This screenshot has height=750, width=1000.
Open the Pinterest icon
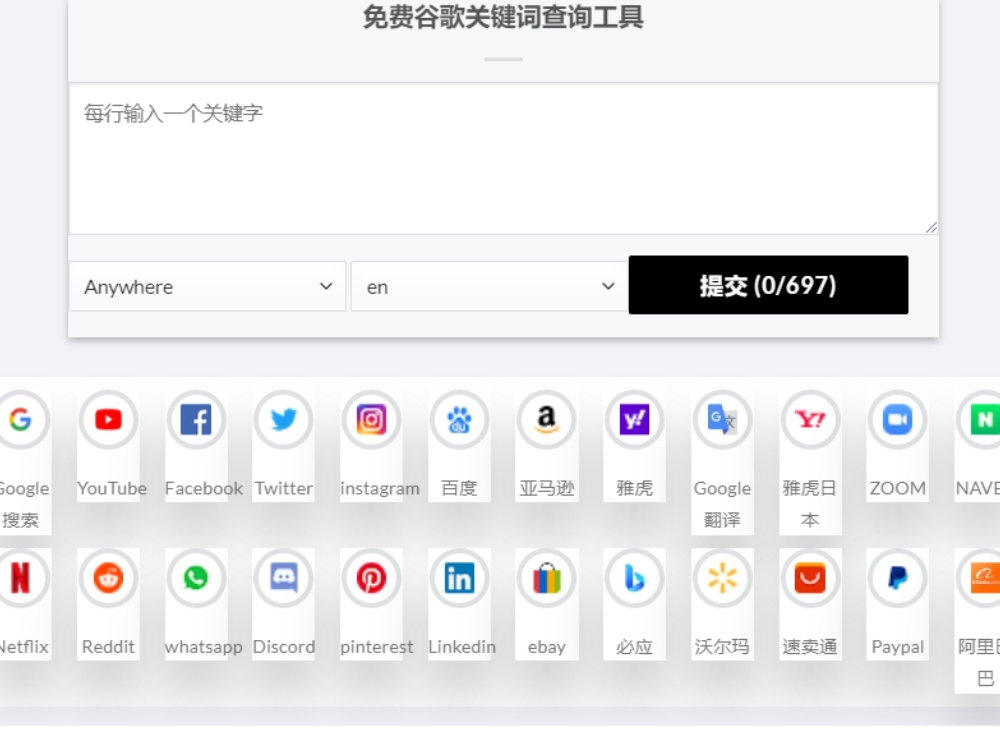pos(371,578)
